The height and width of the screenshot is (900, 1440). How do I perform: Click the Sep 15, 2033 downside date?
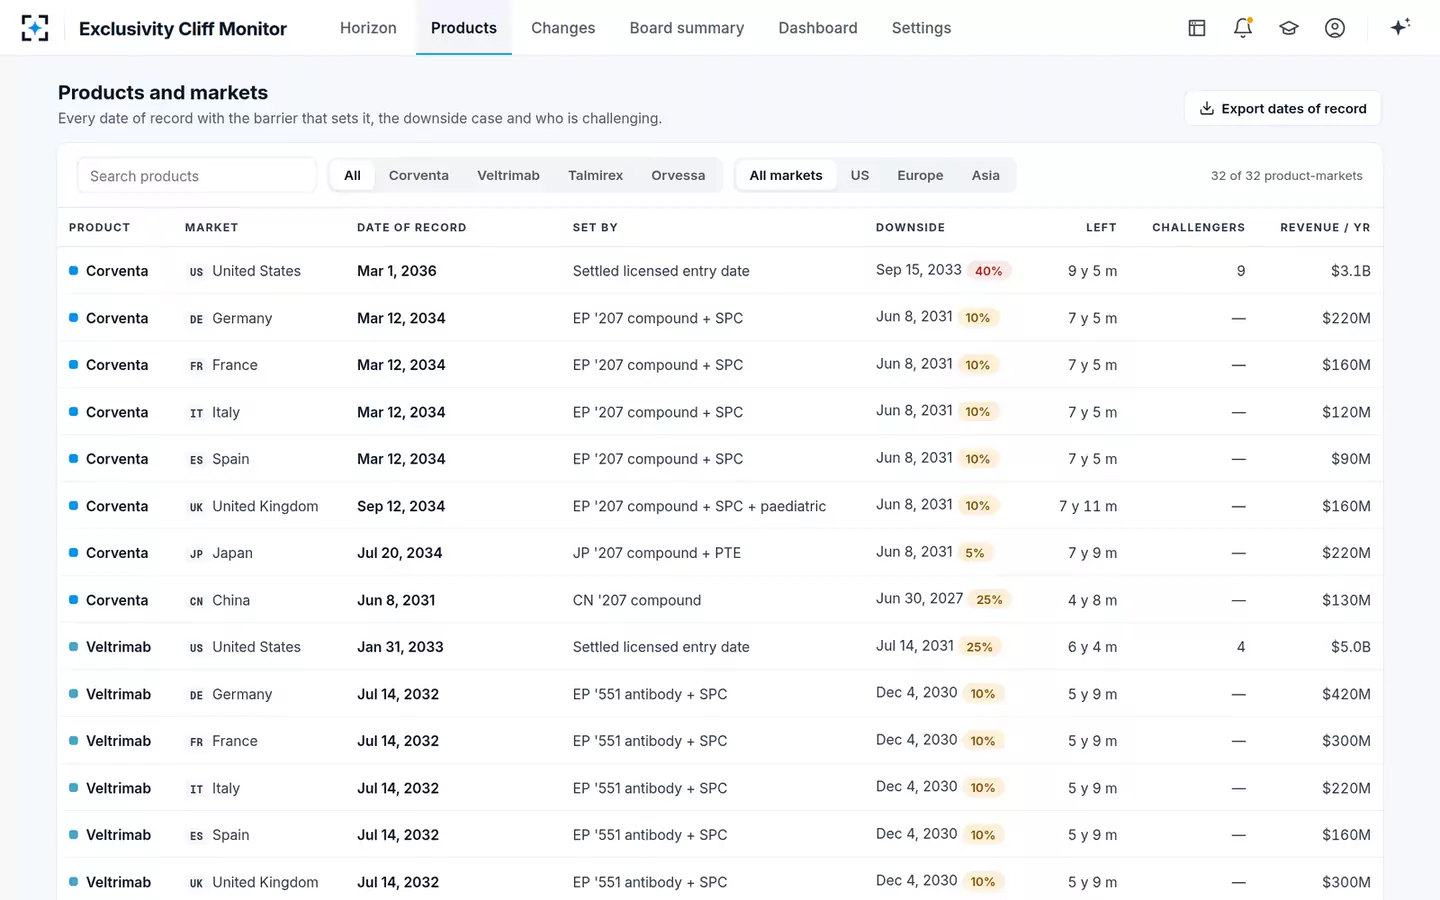tap(919, 270)
